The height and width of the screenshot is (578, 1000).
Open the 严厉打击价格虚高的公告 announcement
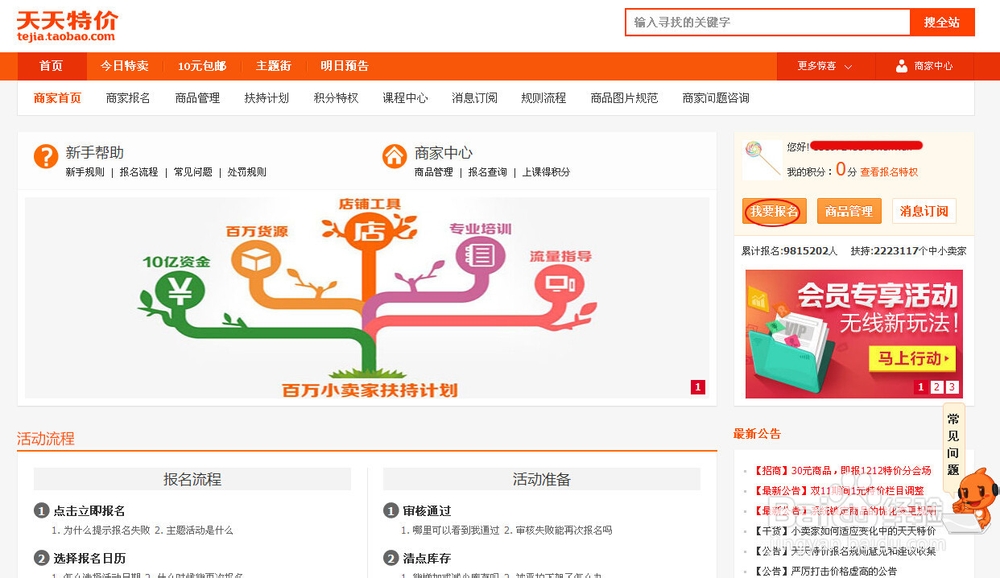825,571
